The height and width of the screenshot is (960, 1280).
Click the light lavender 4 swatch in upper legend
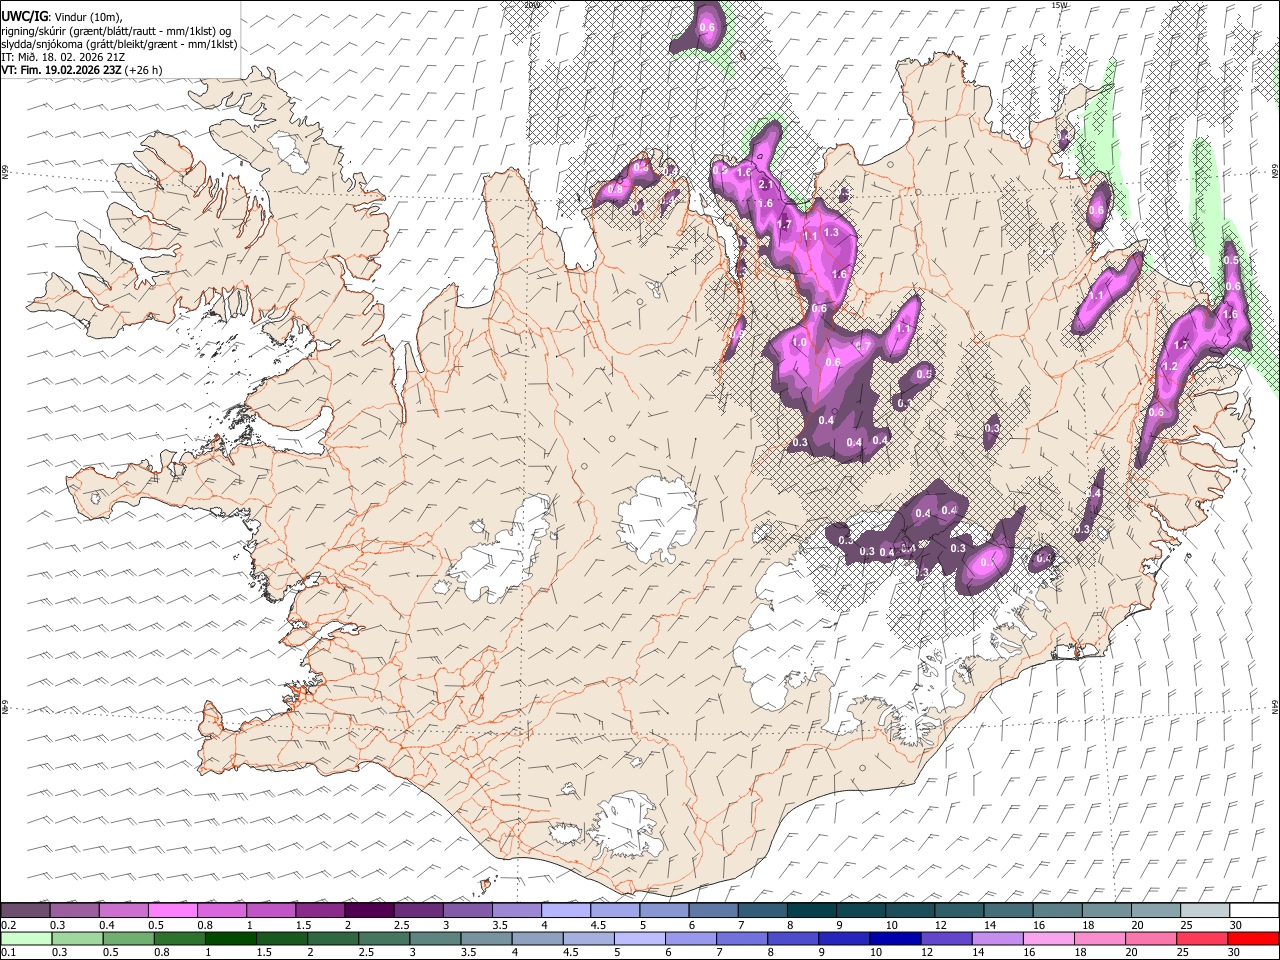pos(566,911)
